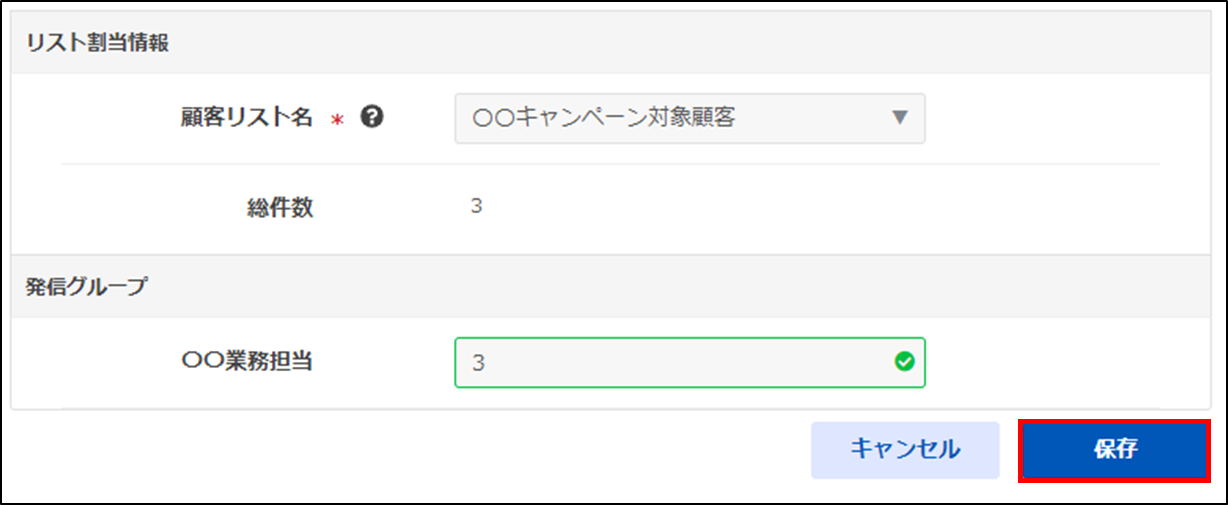The width and height of the screenshot is (1228, 505).
Task: Click the キャンセル button
Action: pyautogui.click(x=905, y=450)
